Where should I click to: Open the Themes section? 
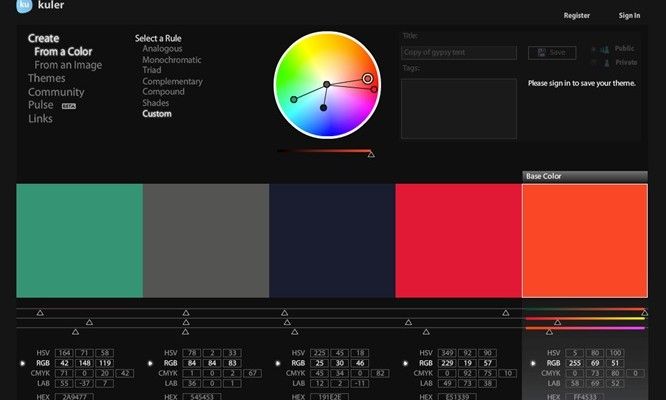(x=47, y=78)
